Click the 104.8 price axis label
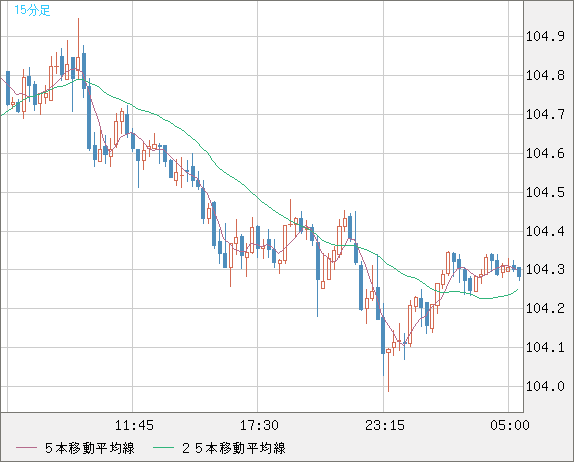 pyautogui.click(x=545, y=75)
